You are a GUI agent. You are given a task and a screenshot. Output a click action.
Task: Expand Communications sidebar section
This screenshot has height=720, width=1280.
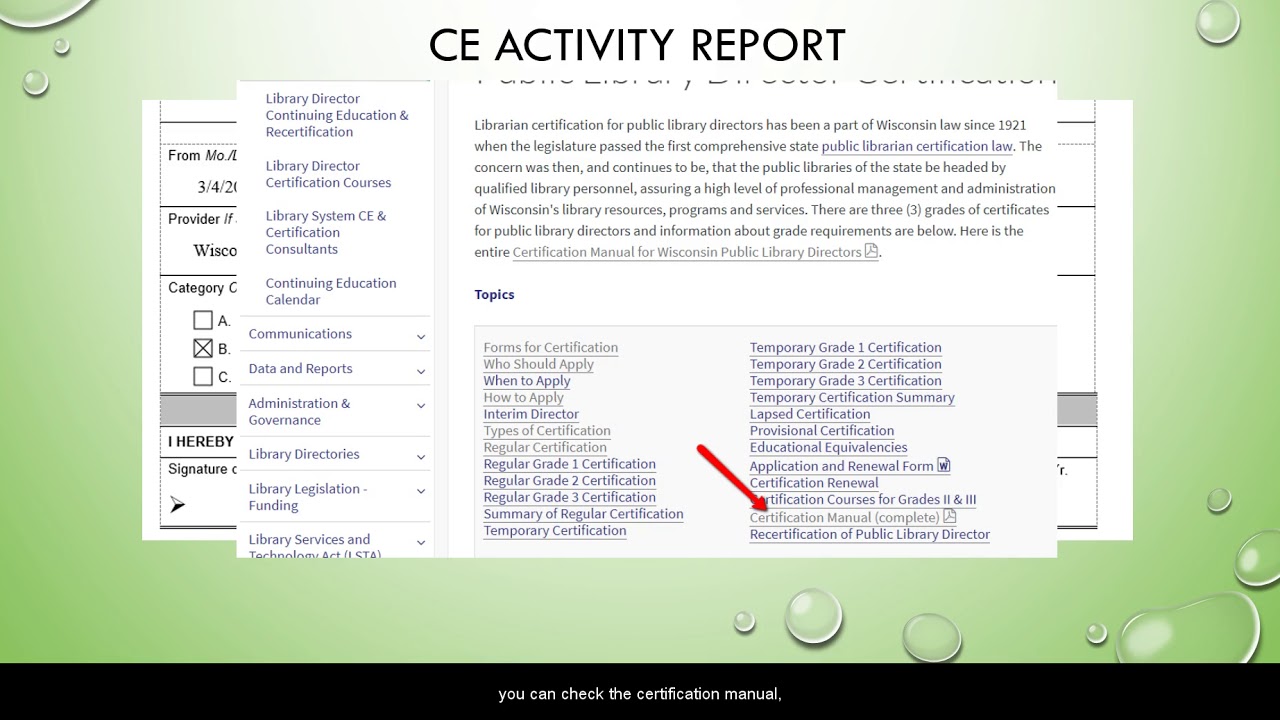[x=421, y=336]
